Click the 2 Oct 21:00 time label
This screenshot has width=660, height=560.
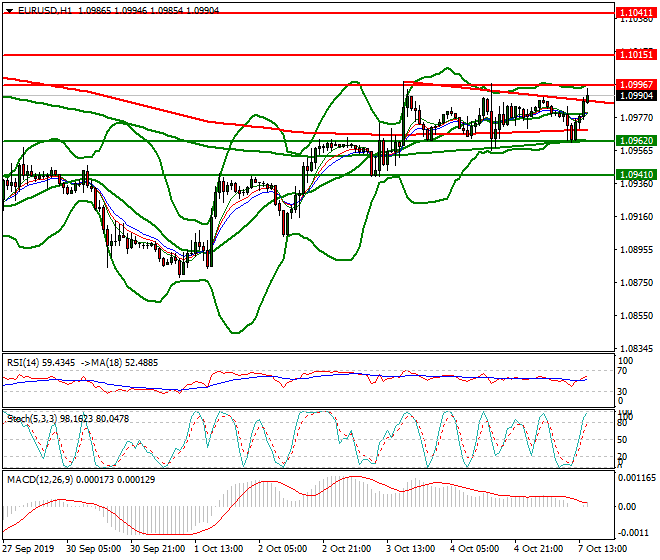coord(346,549)
